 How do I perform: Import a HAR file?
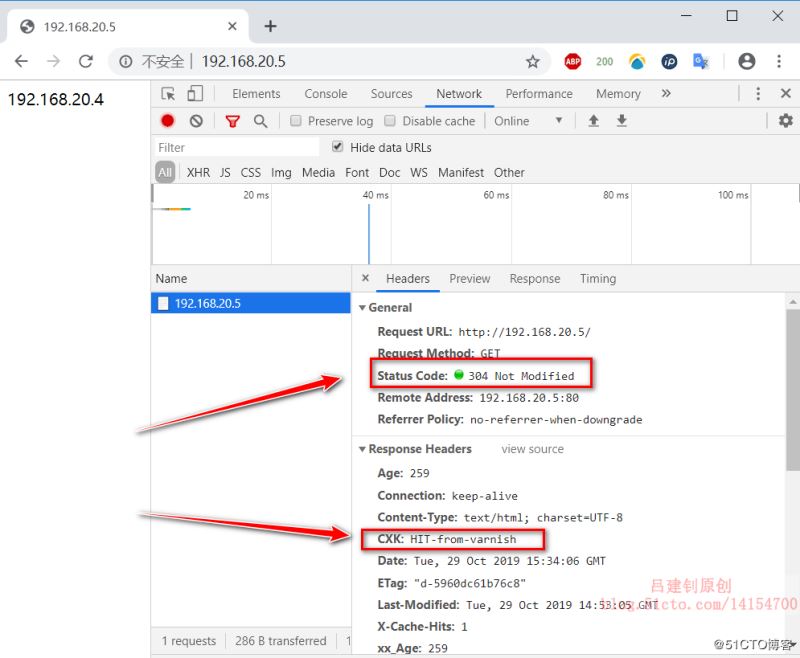coord(593,121)
